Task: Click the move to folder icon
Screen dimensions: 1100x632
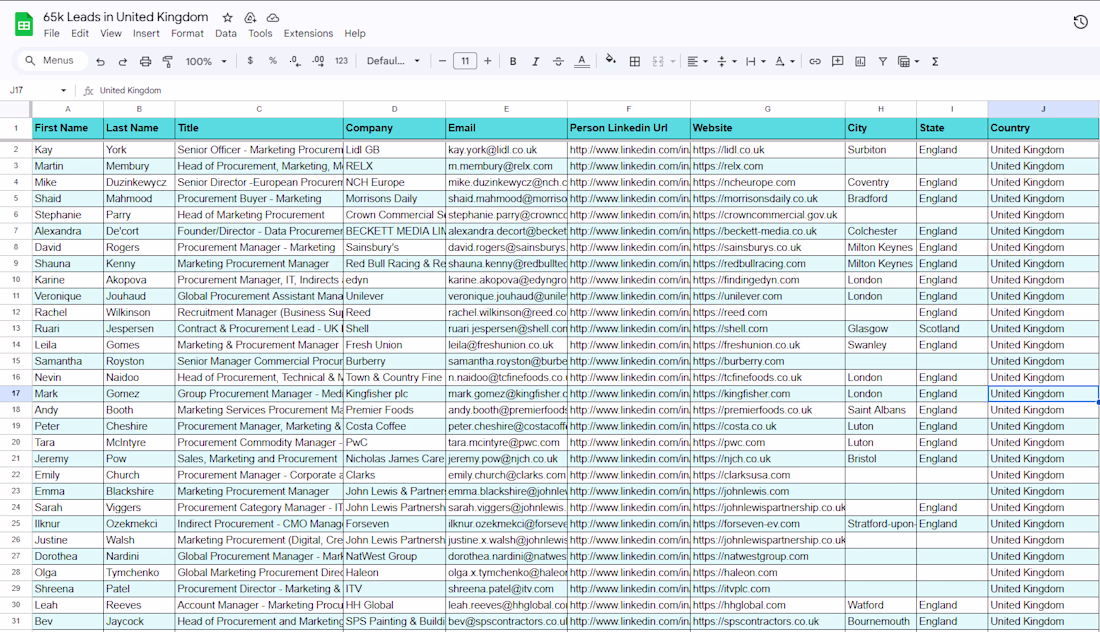Action: [250, 18]
